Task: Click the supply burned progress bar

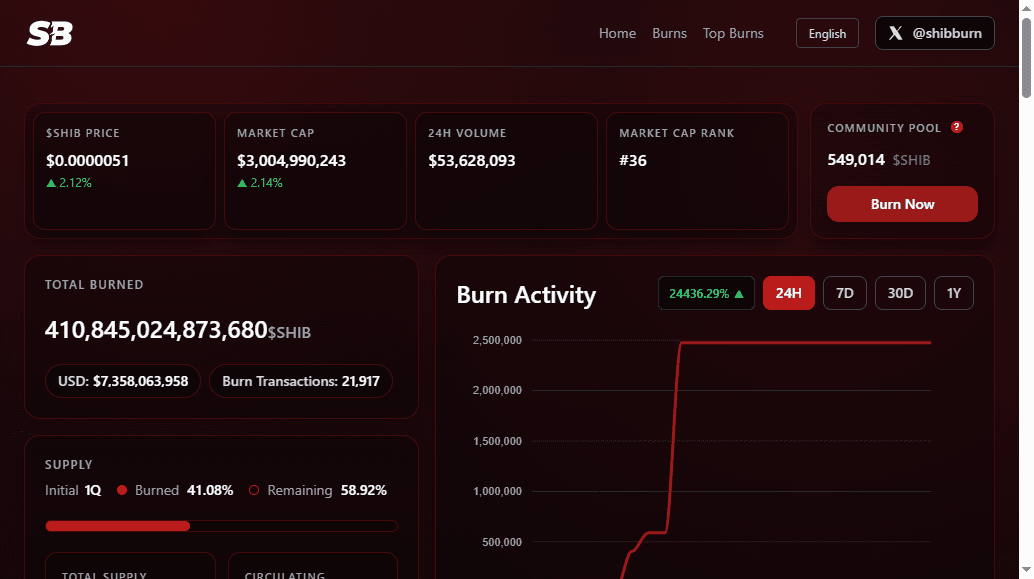Action: [221, 526]
